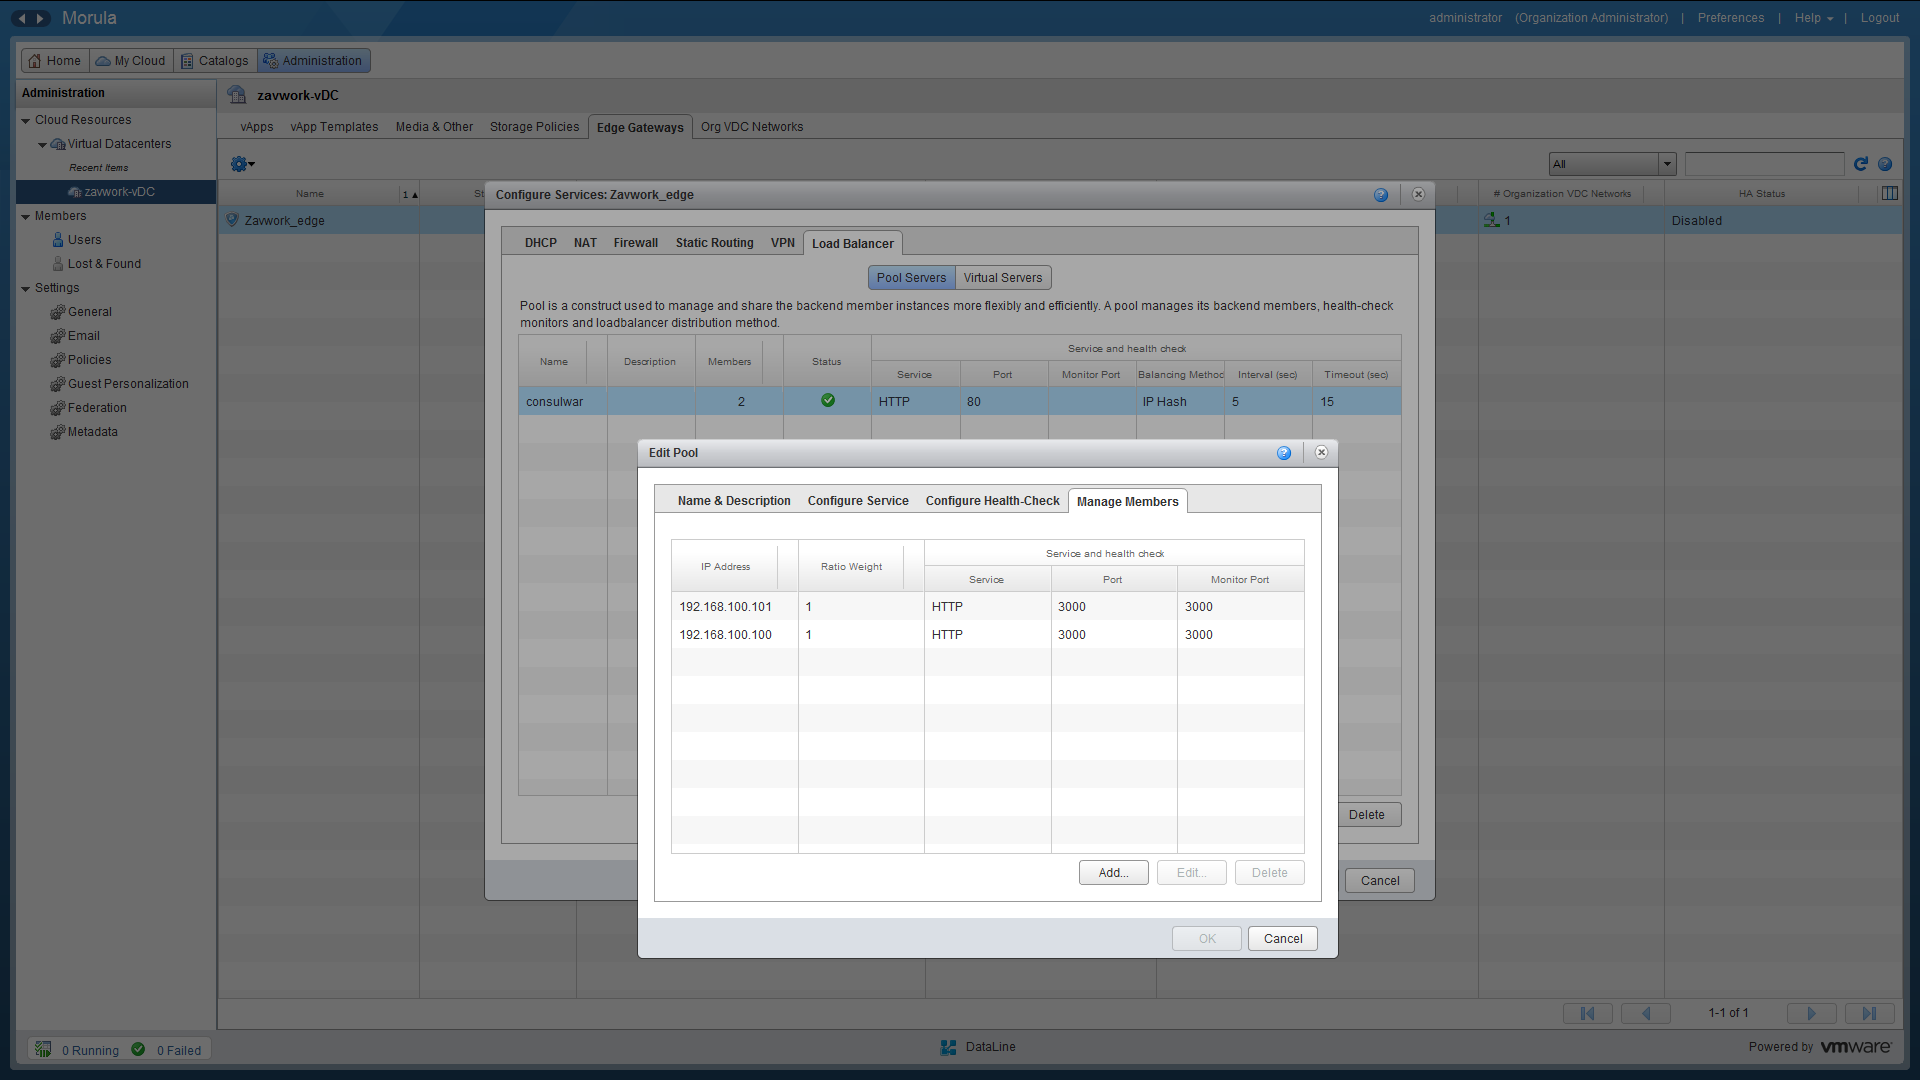Image resolution: width=1920 pixels, height=1080 pixels.
Task: Click the Configure Services help icon
Action: pyautogui.click(x=1381, y=195)
